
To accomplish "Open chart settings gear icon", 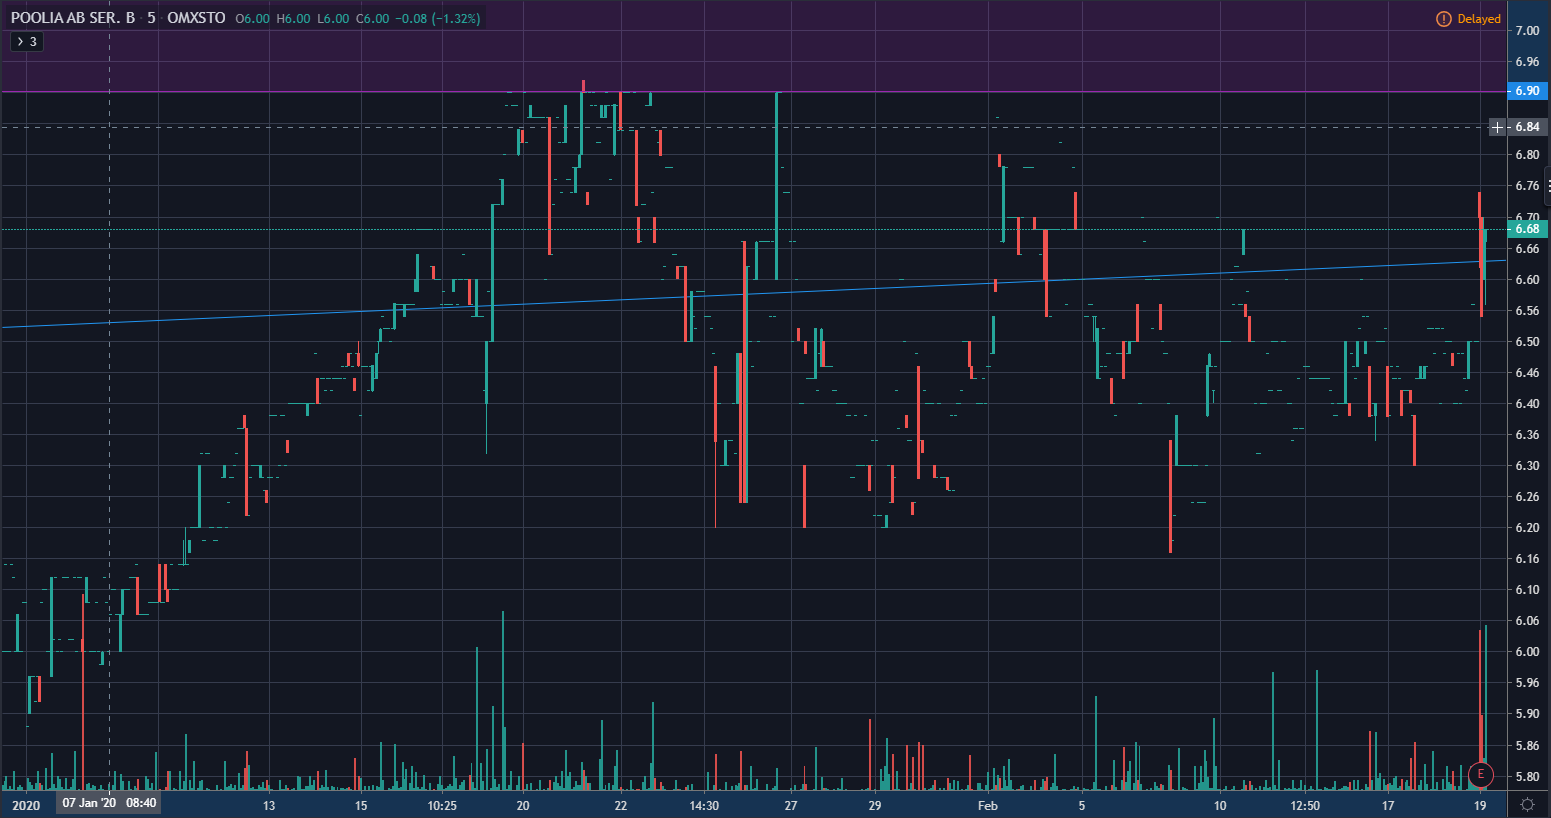I will tap(1528, 805).
